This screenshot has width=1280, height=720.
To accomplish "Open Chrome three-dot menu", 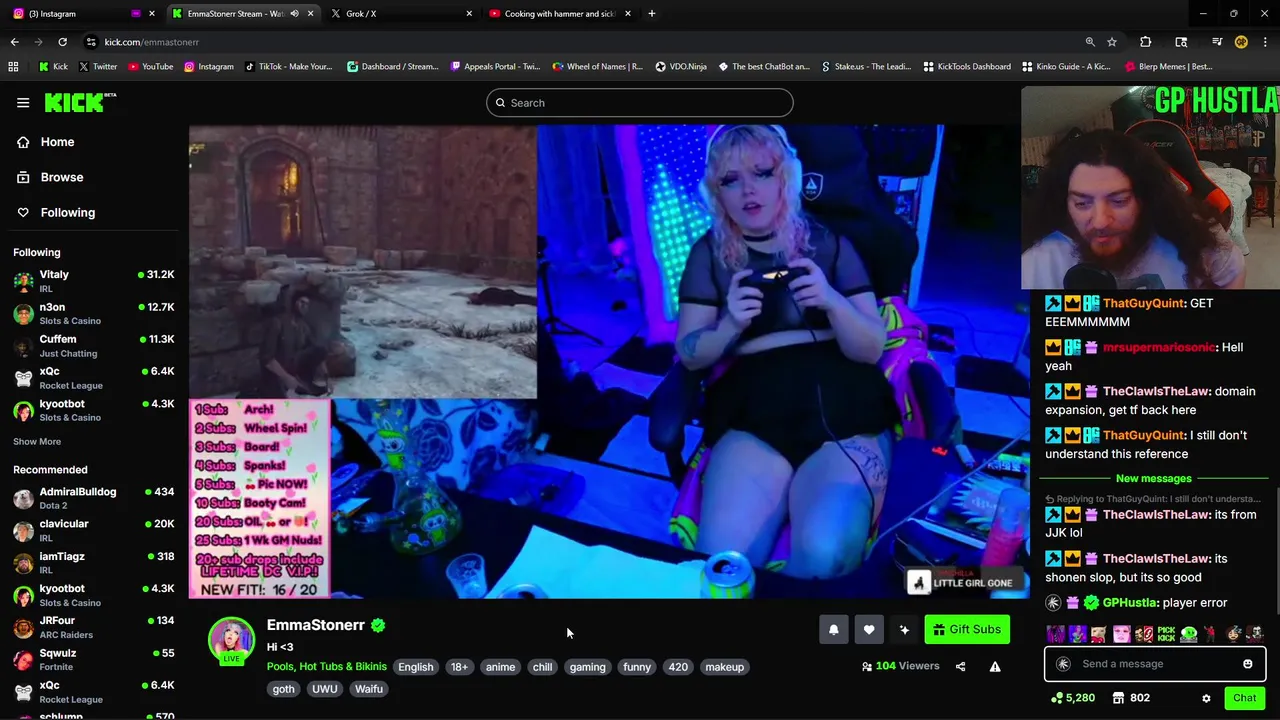I will (x=1265, y=42).
